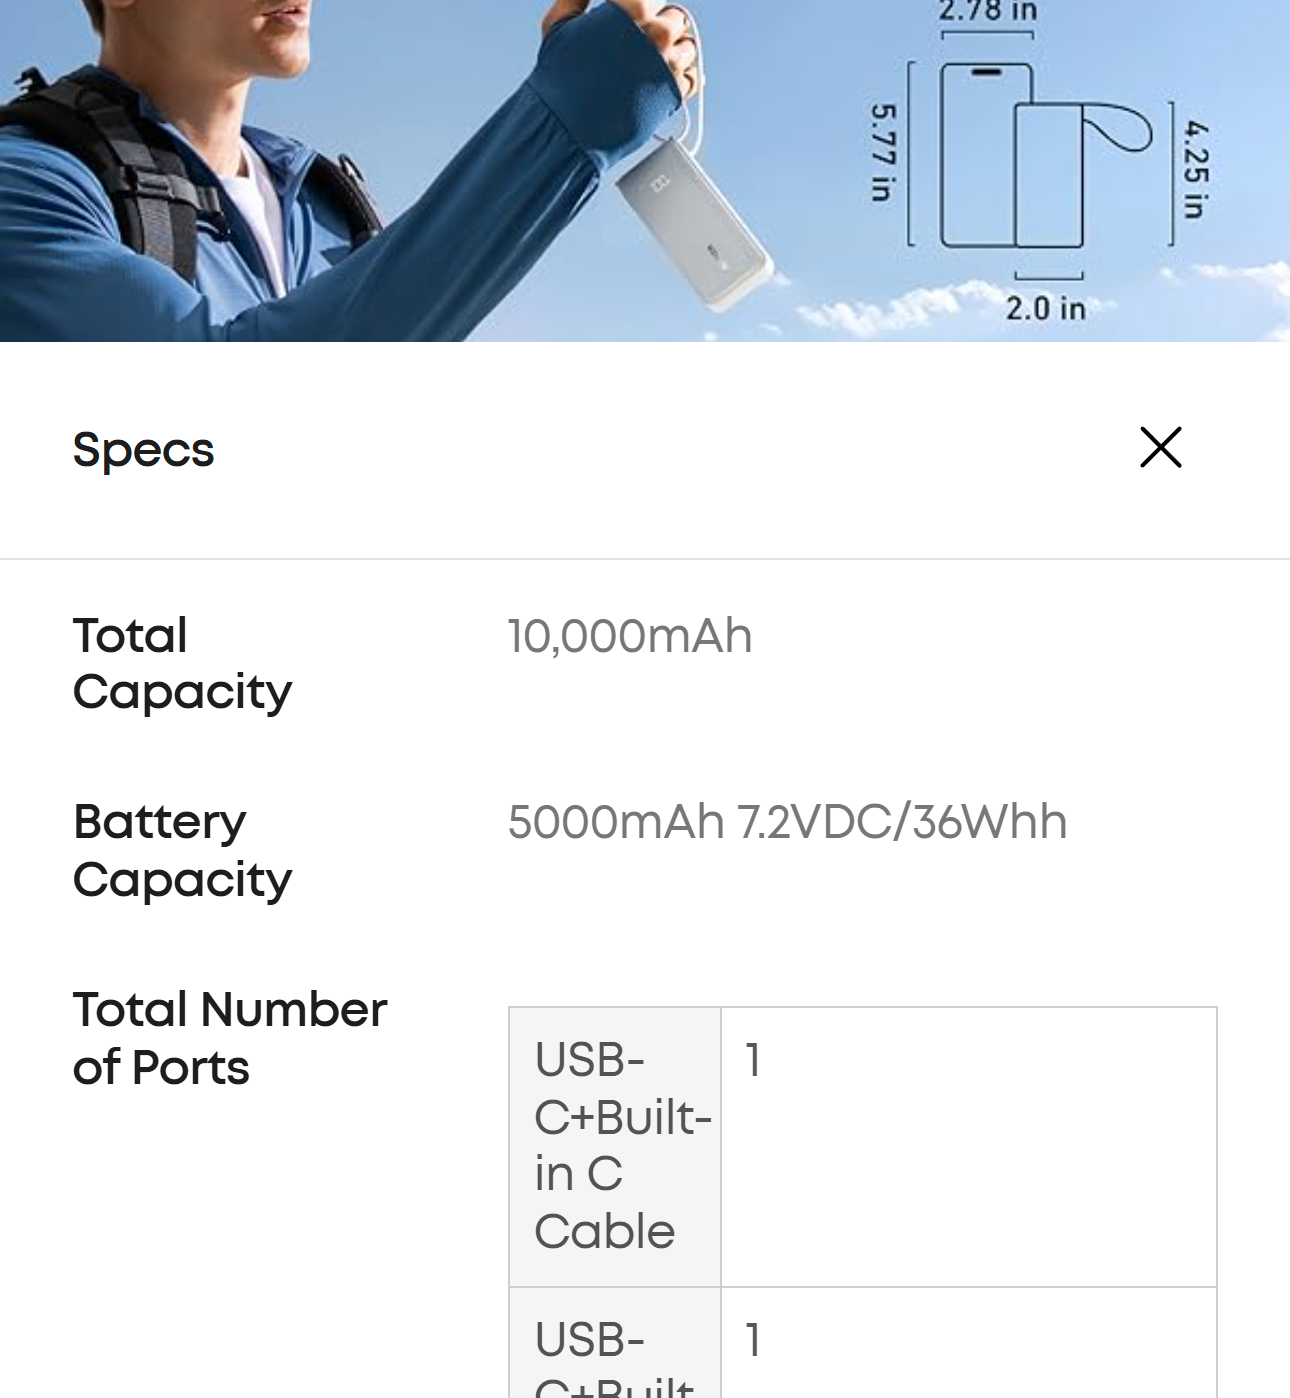Close the Specs panel with X
1290x1398 pixels.
(1160, 447)
